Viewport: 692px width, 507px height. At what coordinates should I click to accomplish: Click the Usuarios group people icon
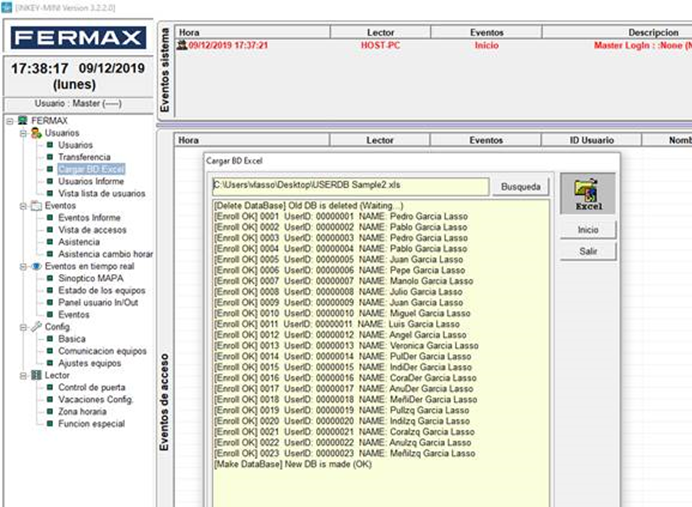tap(36, 133)
